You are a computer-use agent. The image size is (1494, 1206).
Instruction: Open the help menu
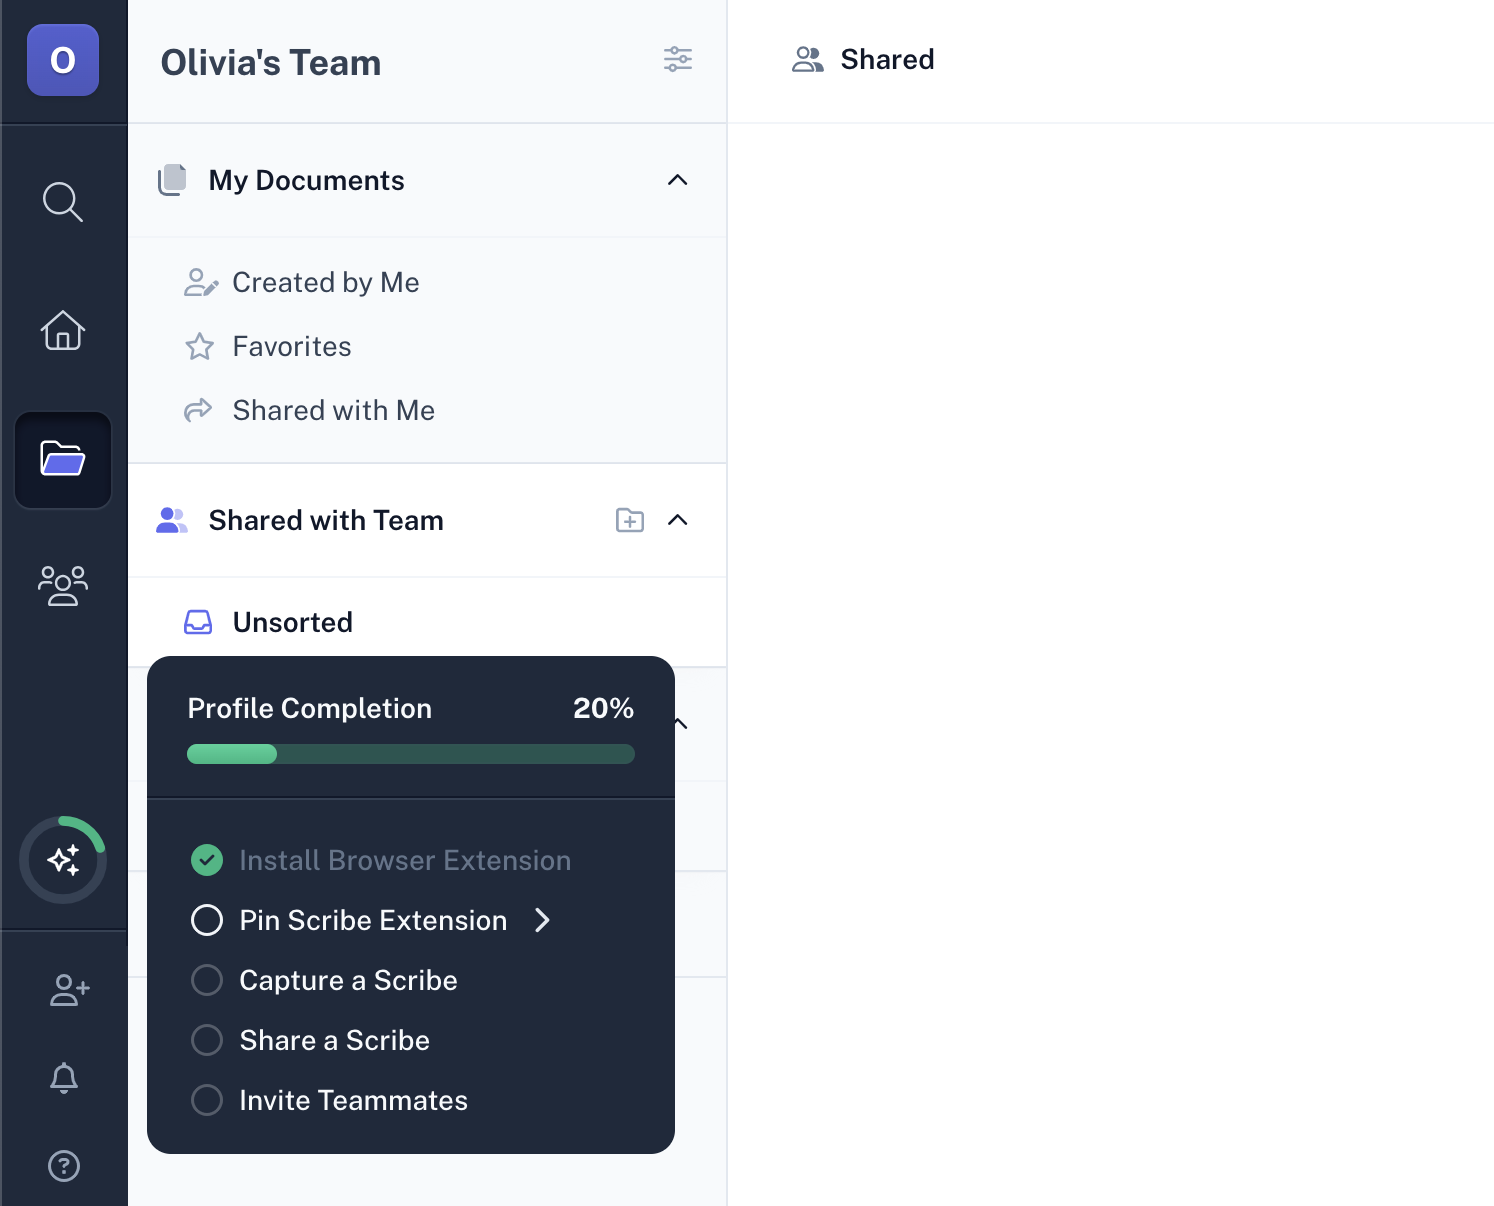coord(63,1166)
